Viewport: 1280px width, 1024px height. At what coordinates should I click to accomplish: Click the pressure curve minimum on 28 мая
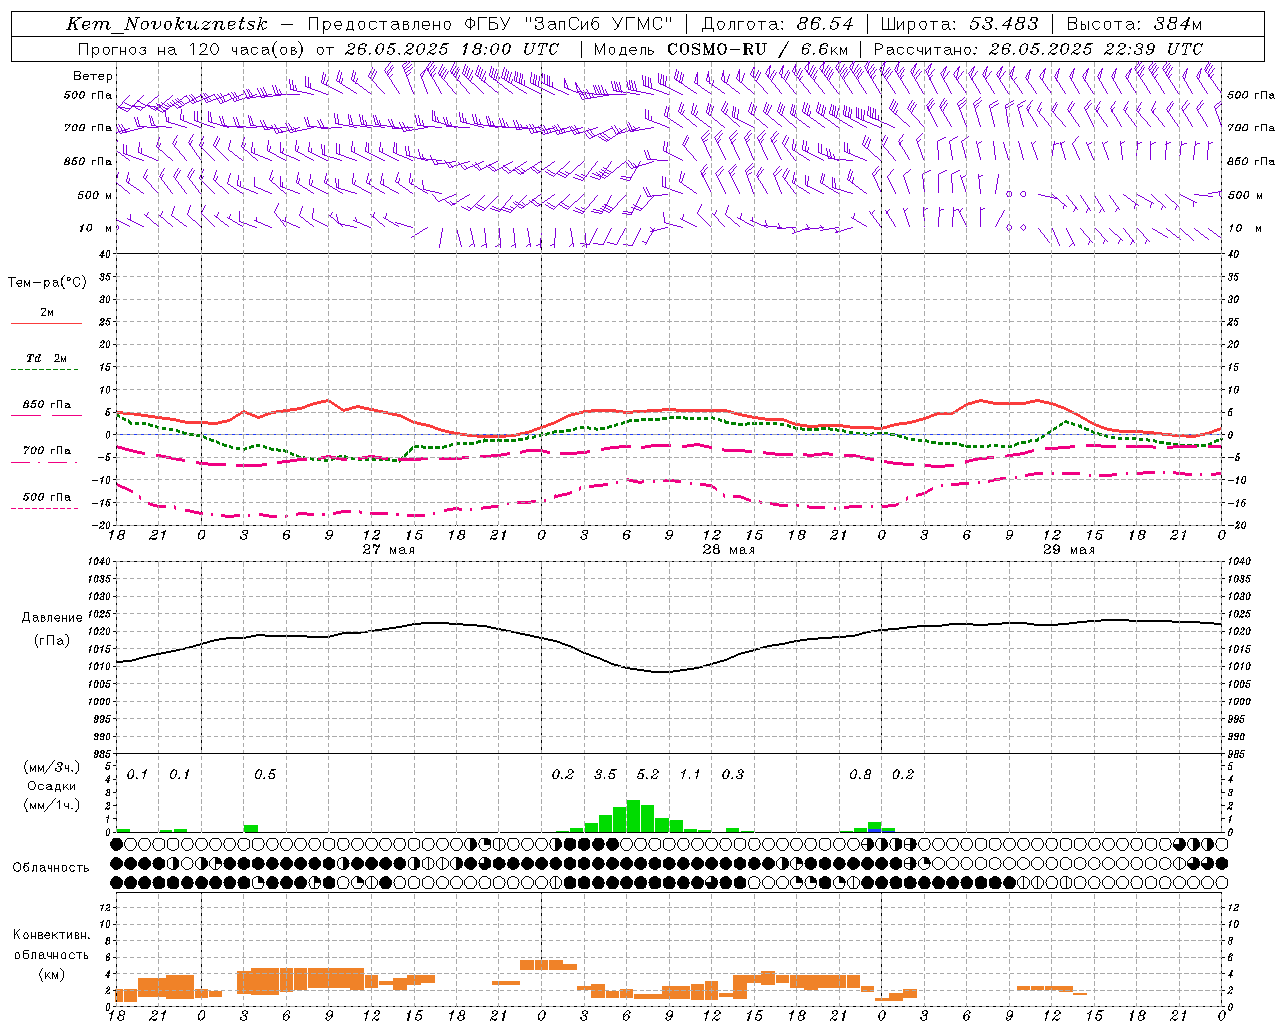(662, 672)
